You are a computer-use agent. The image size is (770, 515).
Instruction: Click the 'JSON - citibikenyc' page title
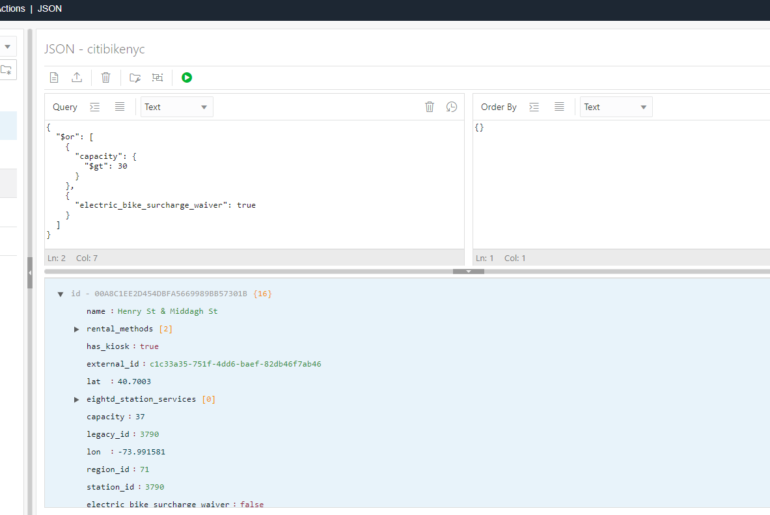[94, 49]
